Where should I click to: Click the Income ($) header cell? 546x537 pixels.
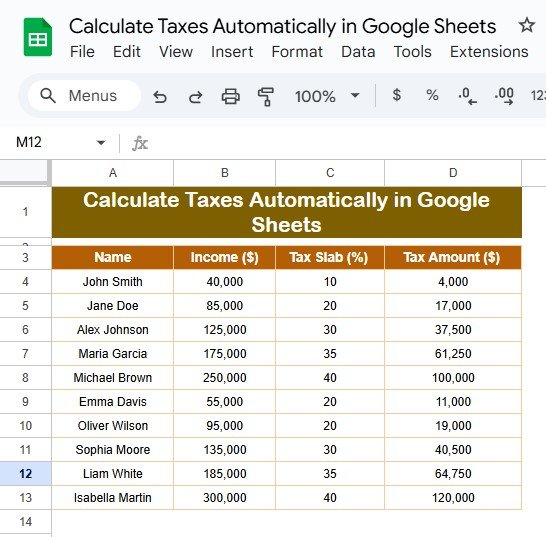tap(225, 257)
